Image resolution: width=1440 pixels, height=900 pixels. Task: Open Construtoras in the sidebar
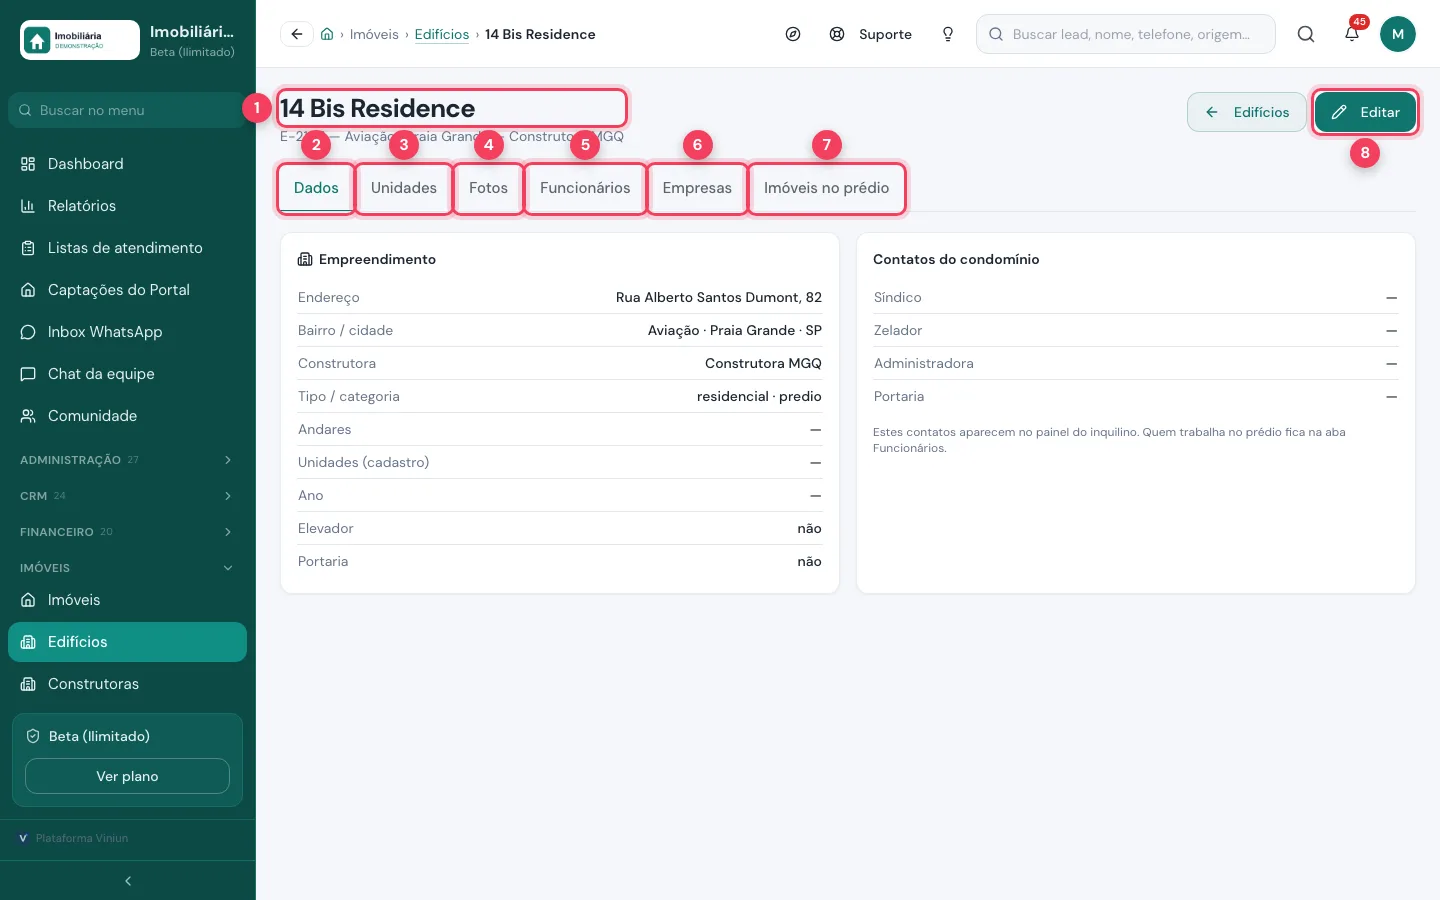(x=127, y=684)
